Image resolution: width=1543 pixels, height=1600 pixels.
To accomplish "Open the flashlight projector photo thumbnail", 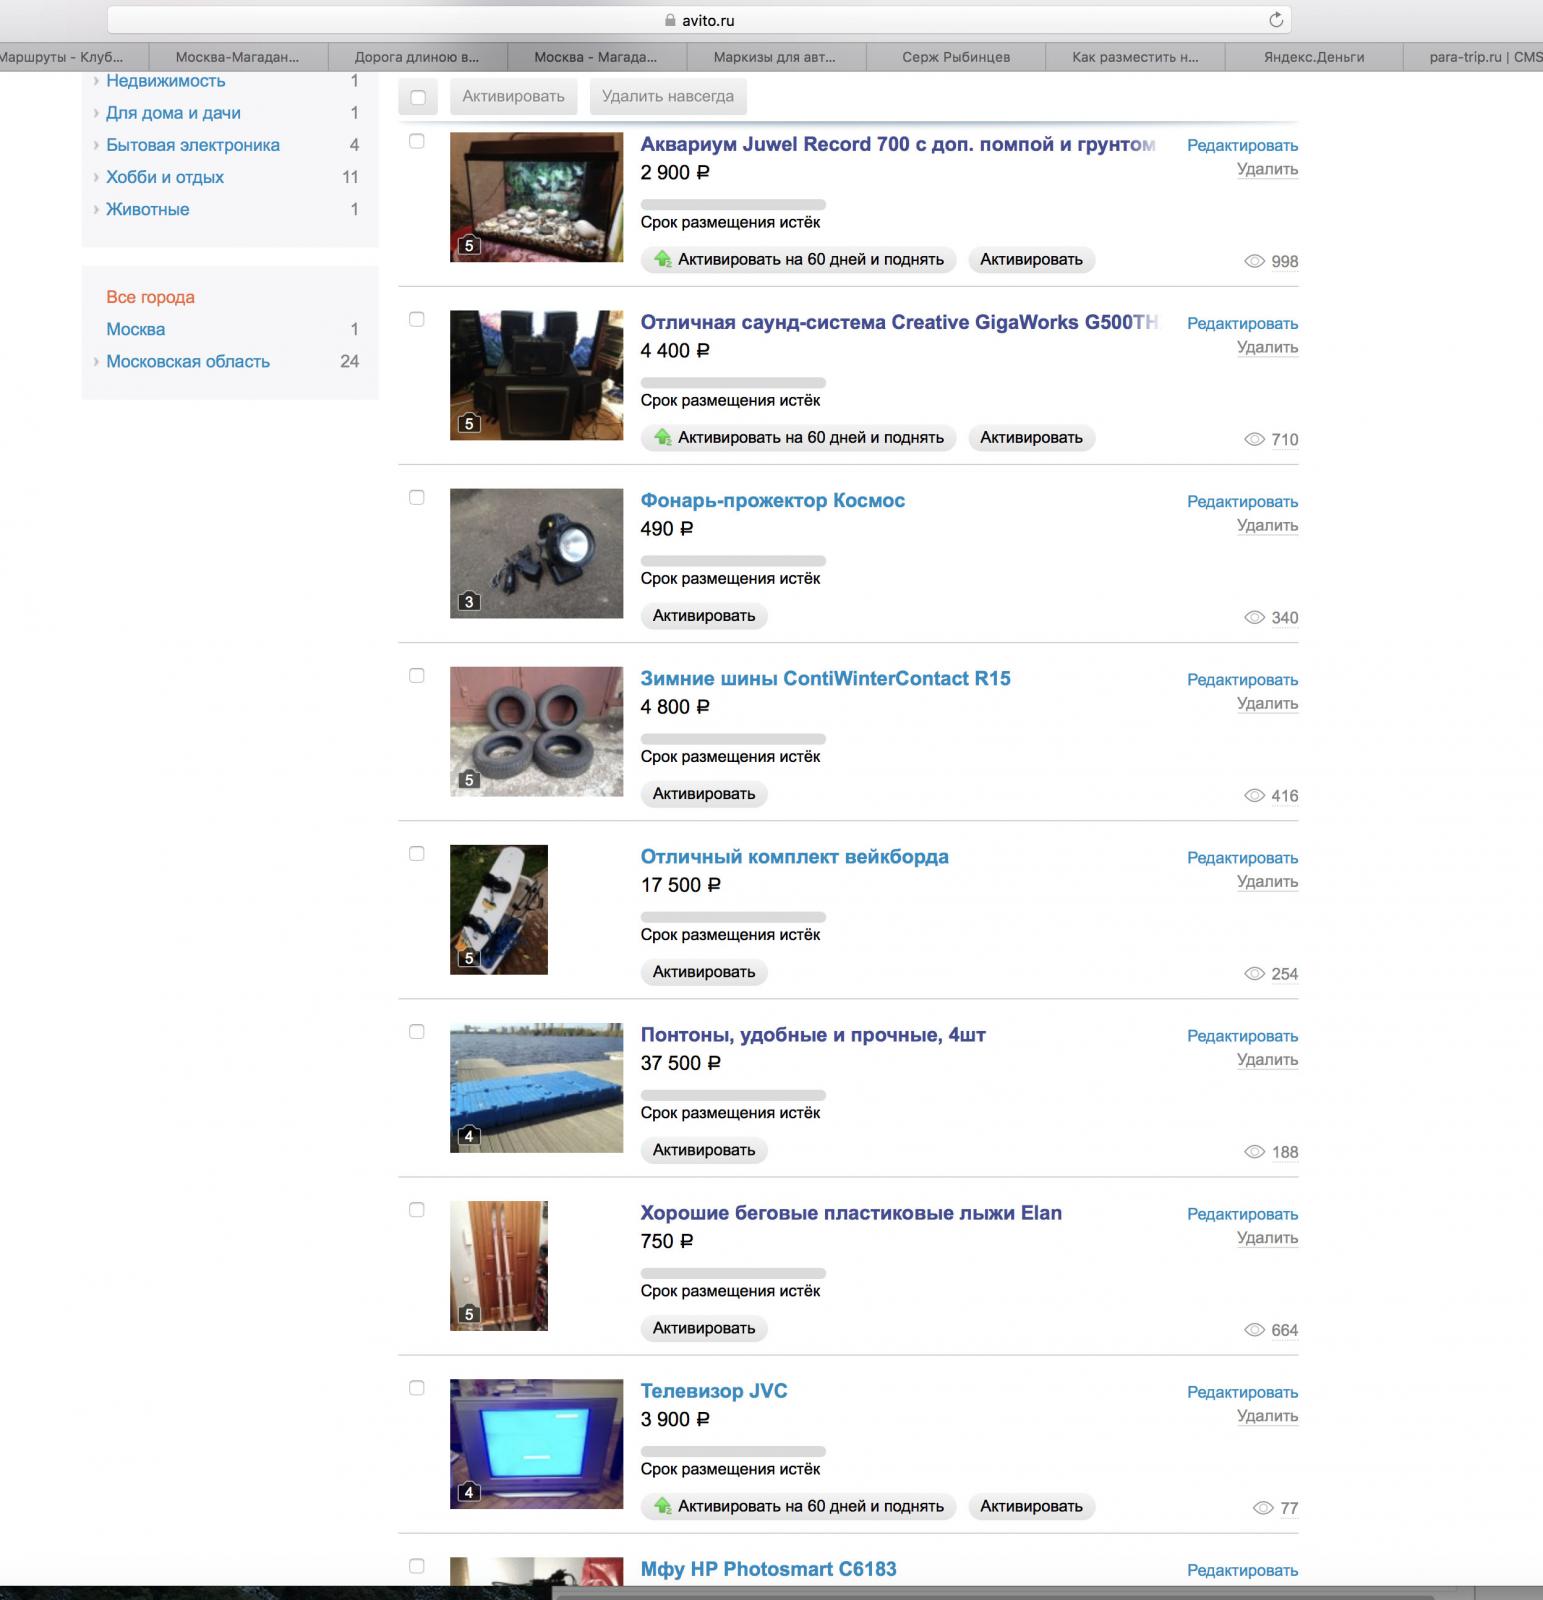I will 536,553.
